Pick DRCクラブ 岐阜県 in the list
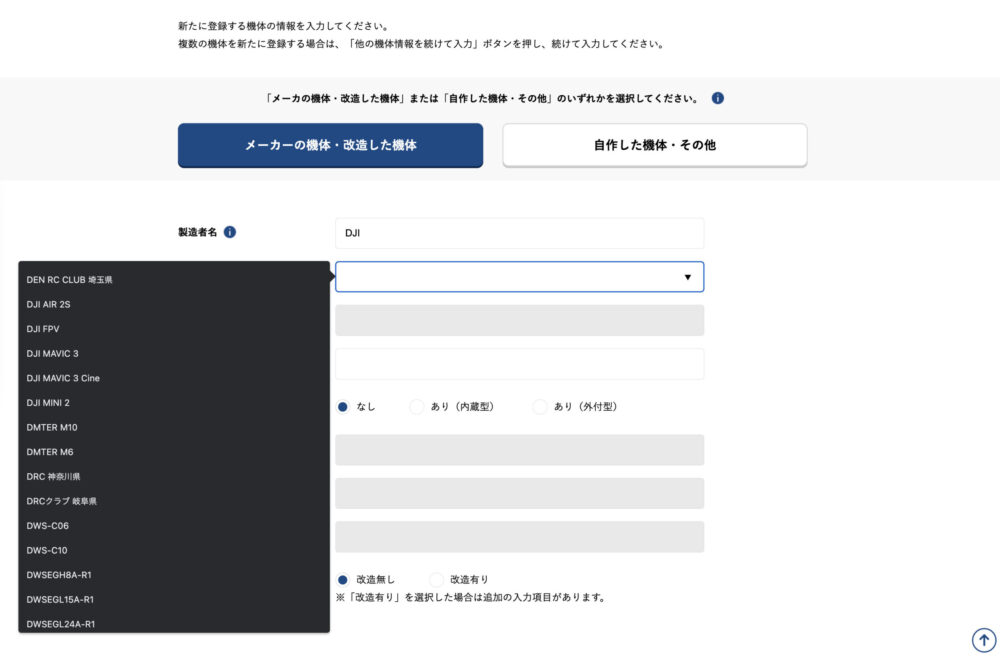The width and height of the screenshot is (1000, 656). click(174, 502)
